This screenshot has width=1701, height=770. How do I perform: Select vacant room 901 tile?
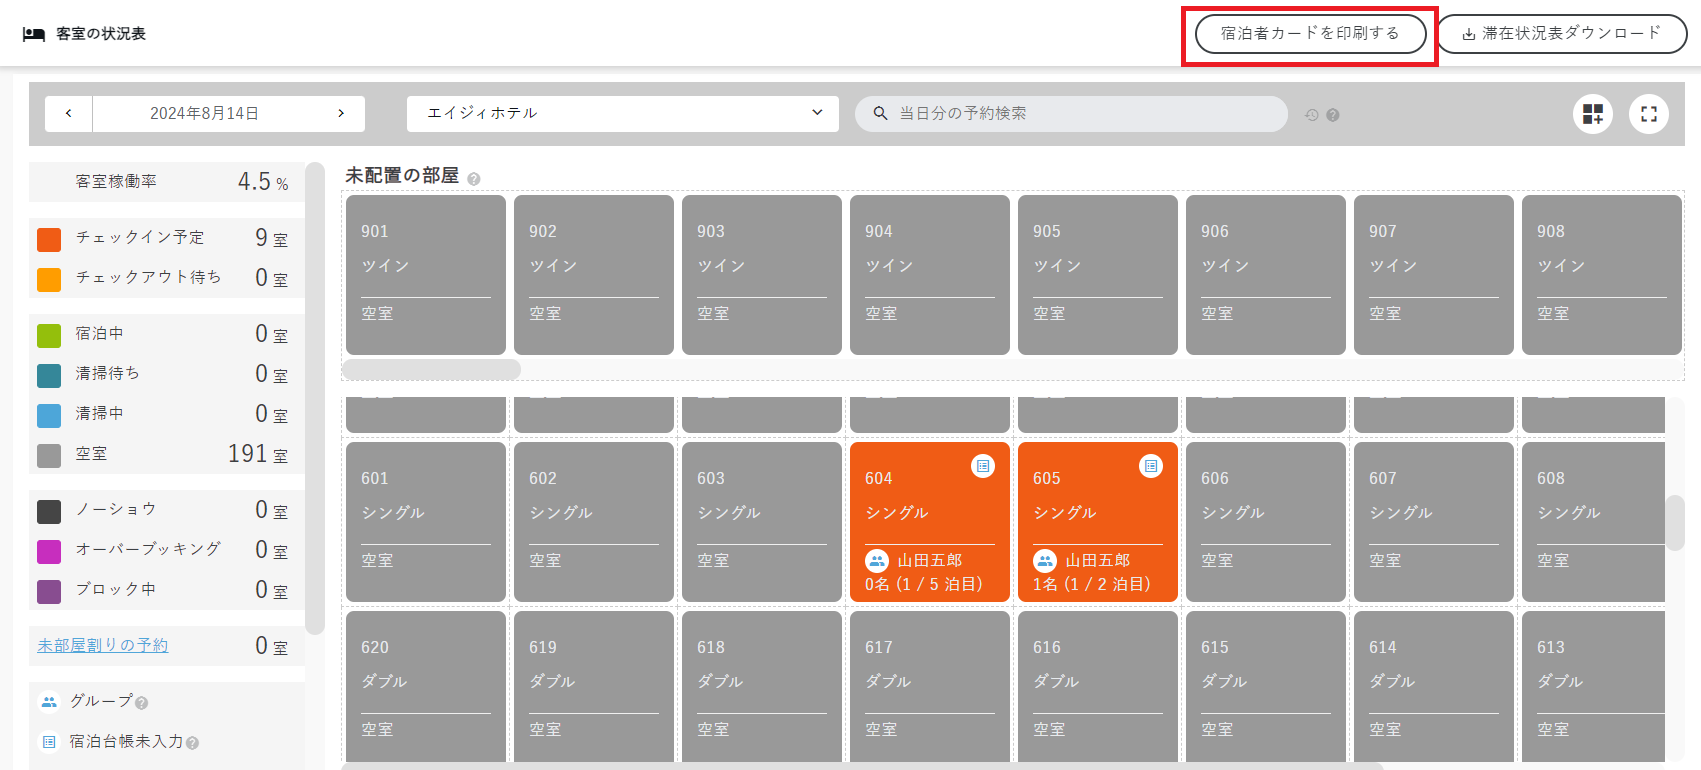(425, 274)
